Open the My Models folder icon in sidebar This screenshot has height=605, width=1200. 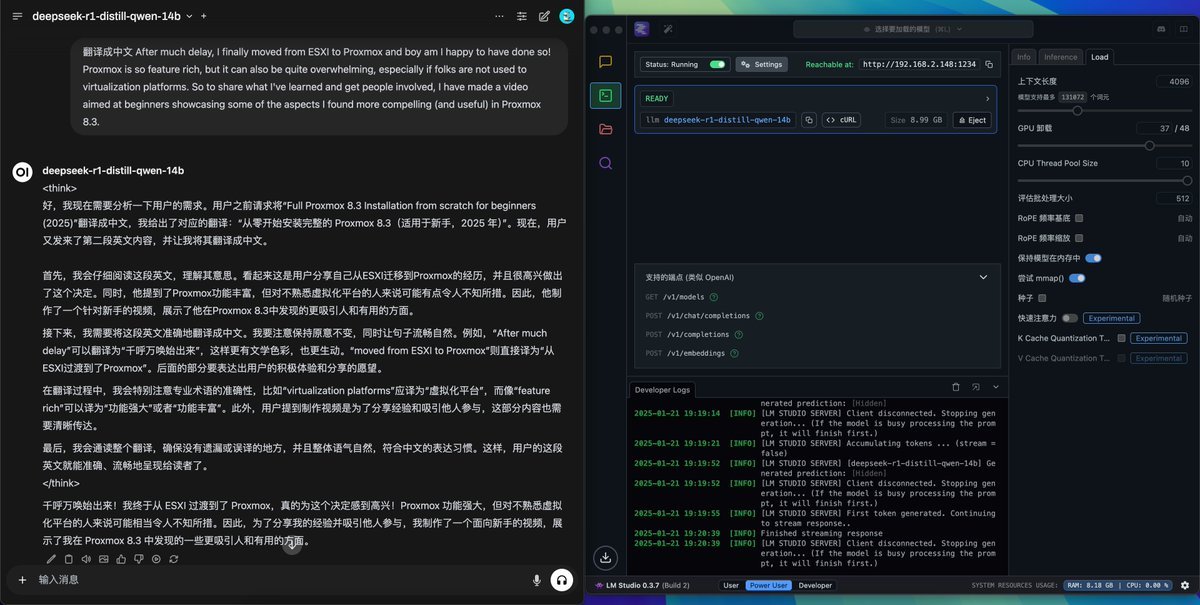(605, 129)
